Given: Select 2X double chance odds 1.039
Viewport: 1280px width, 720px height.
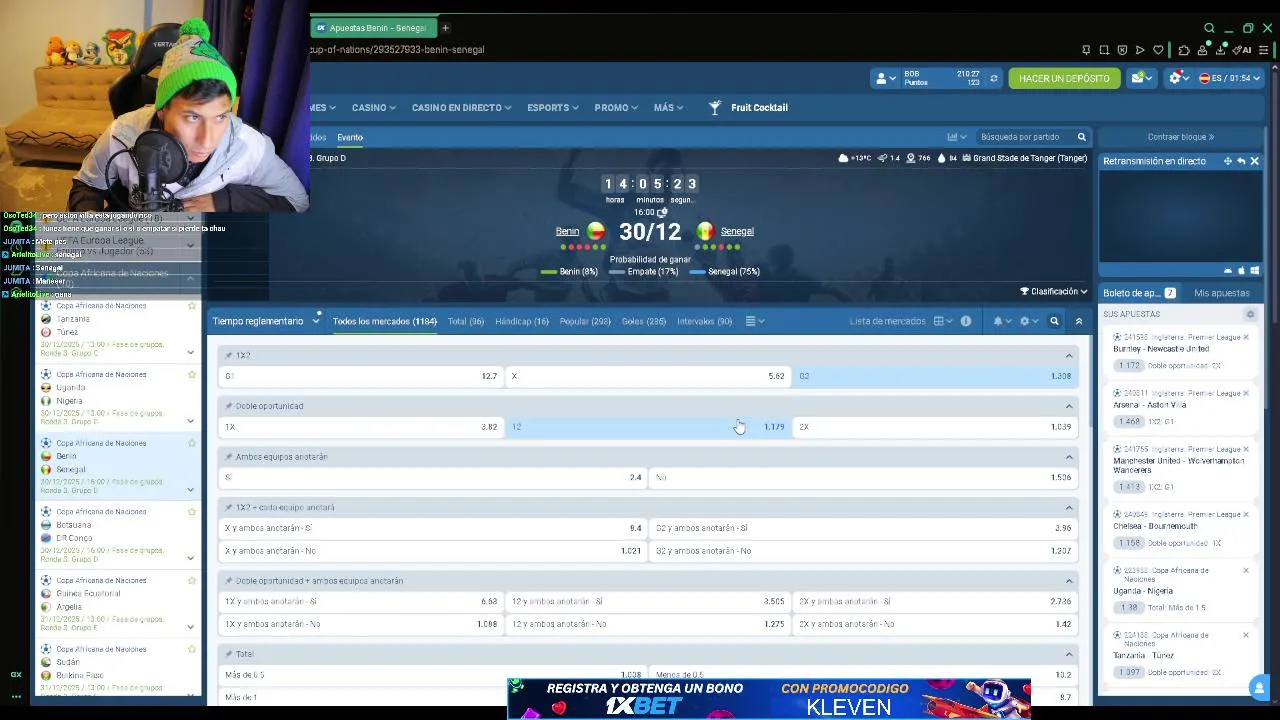Looking at the screenshot, I should pos(935,427).
